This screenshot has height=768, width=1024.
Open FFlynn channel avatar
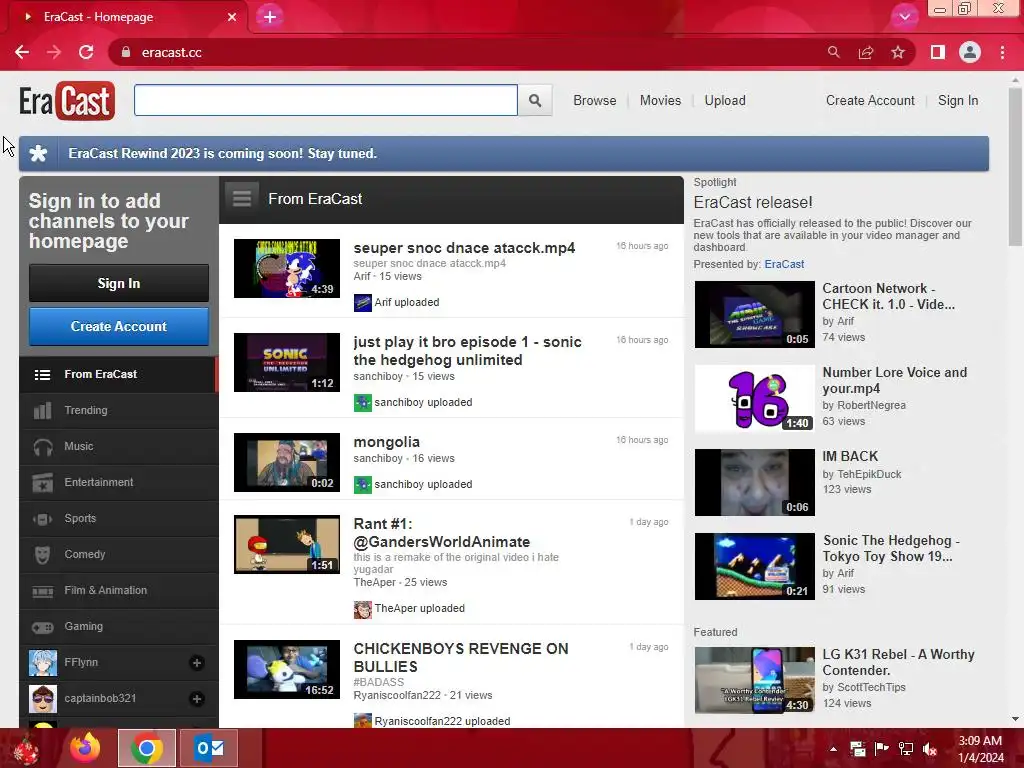43,662
